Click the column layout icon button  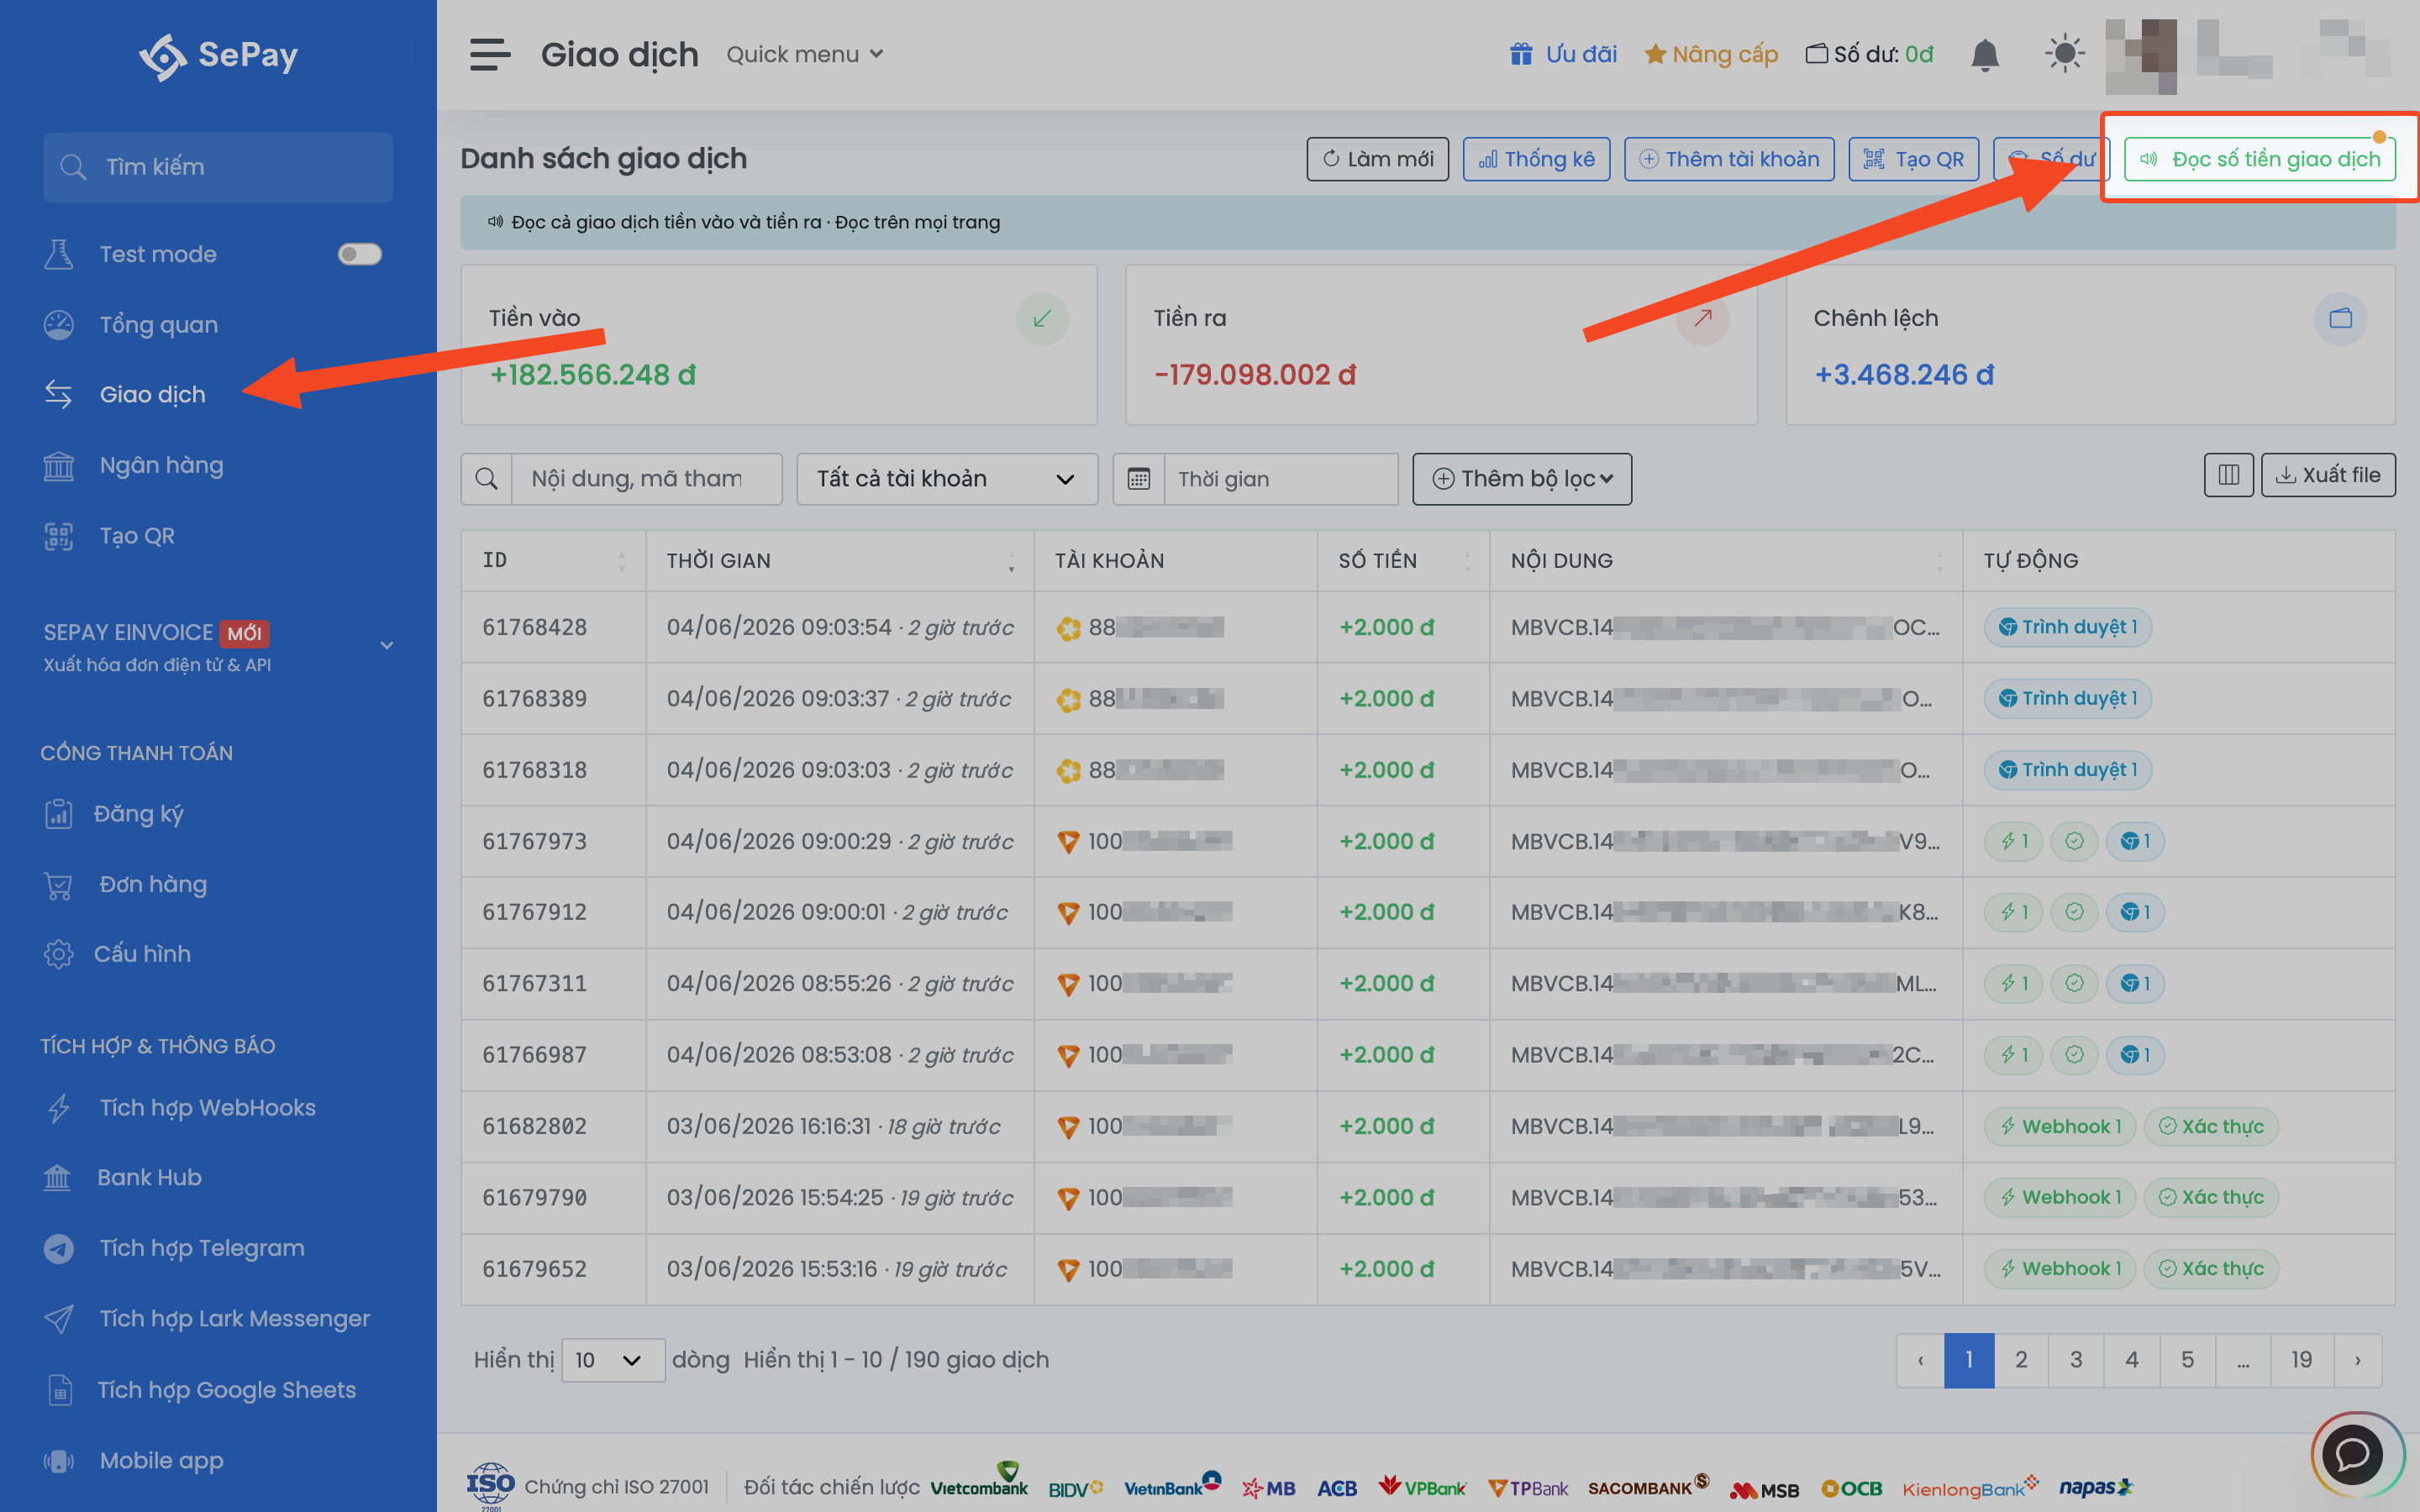[2228, 475]
